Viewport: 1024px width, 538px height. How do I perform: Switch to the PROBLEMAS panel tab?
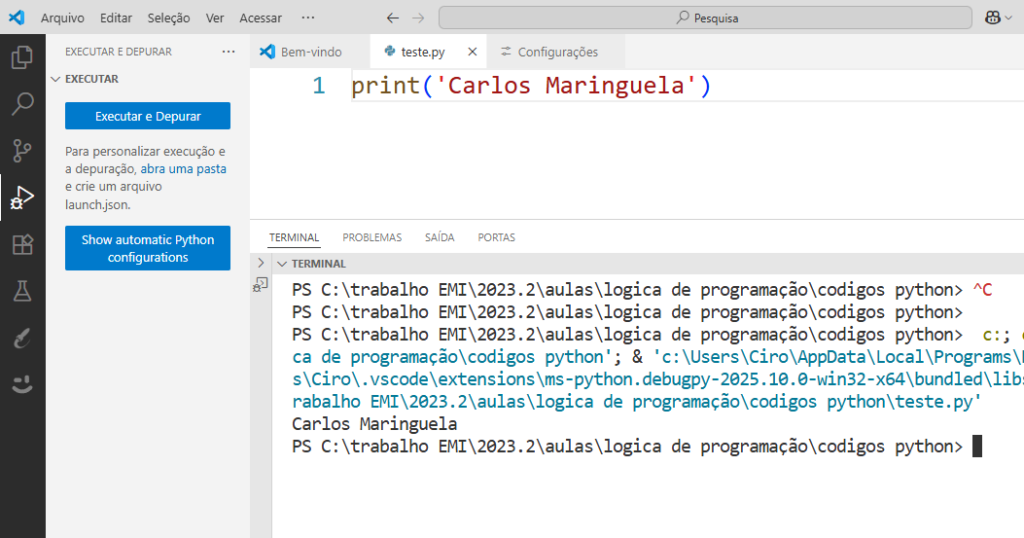[372, 238]
